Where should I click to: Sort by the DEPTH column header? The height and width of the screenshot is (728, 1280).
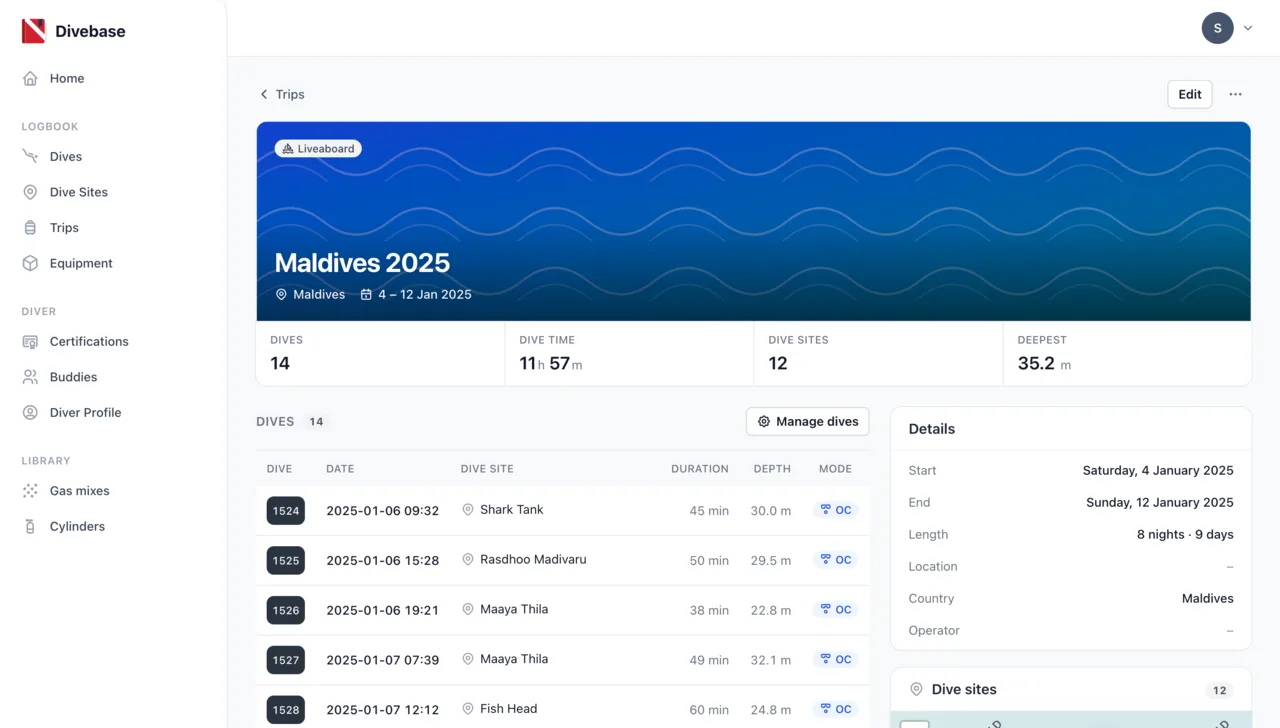[772, 469]
